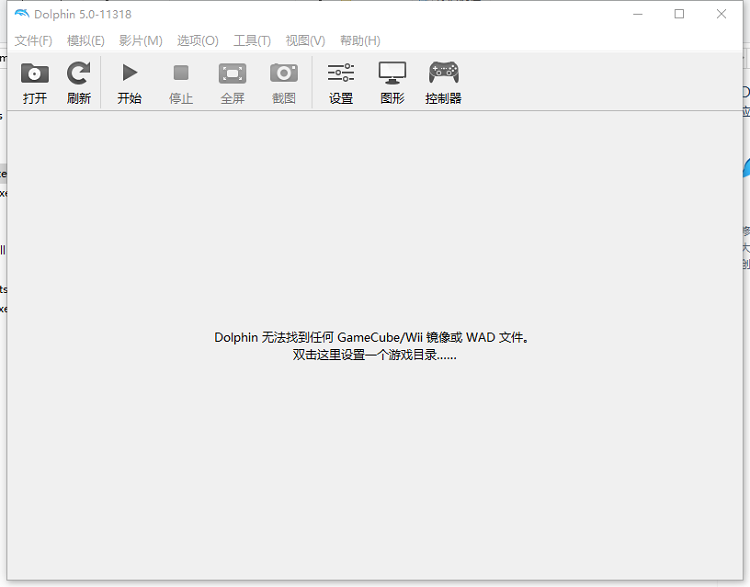Refresh the game list with 刷新

tap(79, 74)
